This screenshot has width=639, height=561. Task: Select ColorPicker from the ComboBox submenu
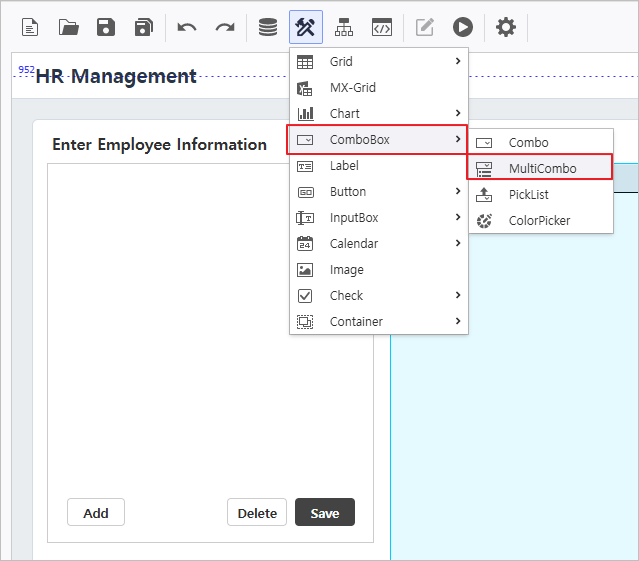(539, 221)
